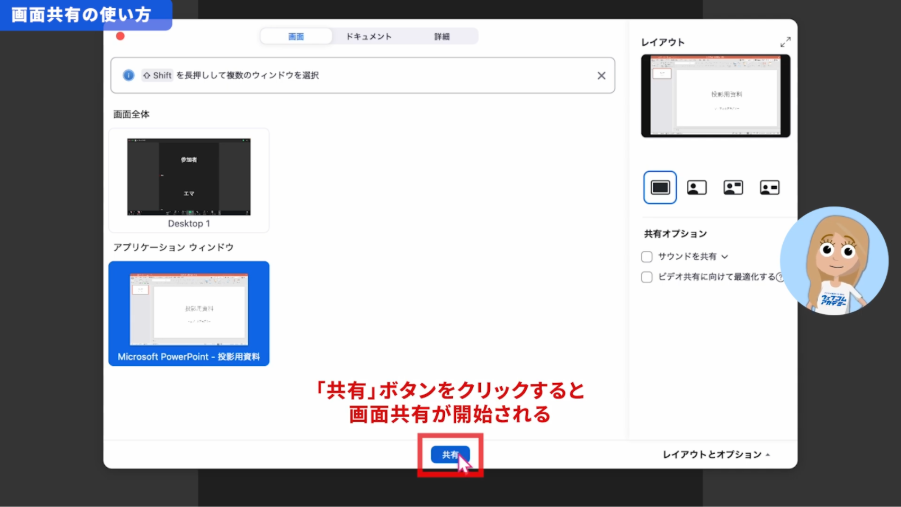
Task: Select the fourth side-by-side layout icon
Action: coord(769,187)
